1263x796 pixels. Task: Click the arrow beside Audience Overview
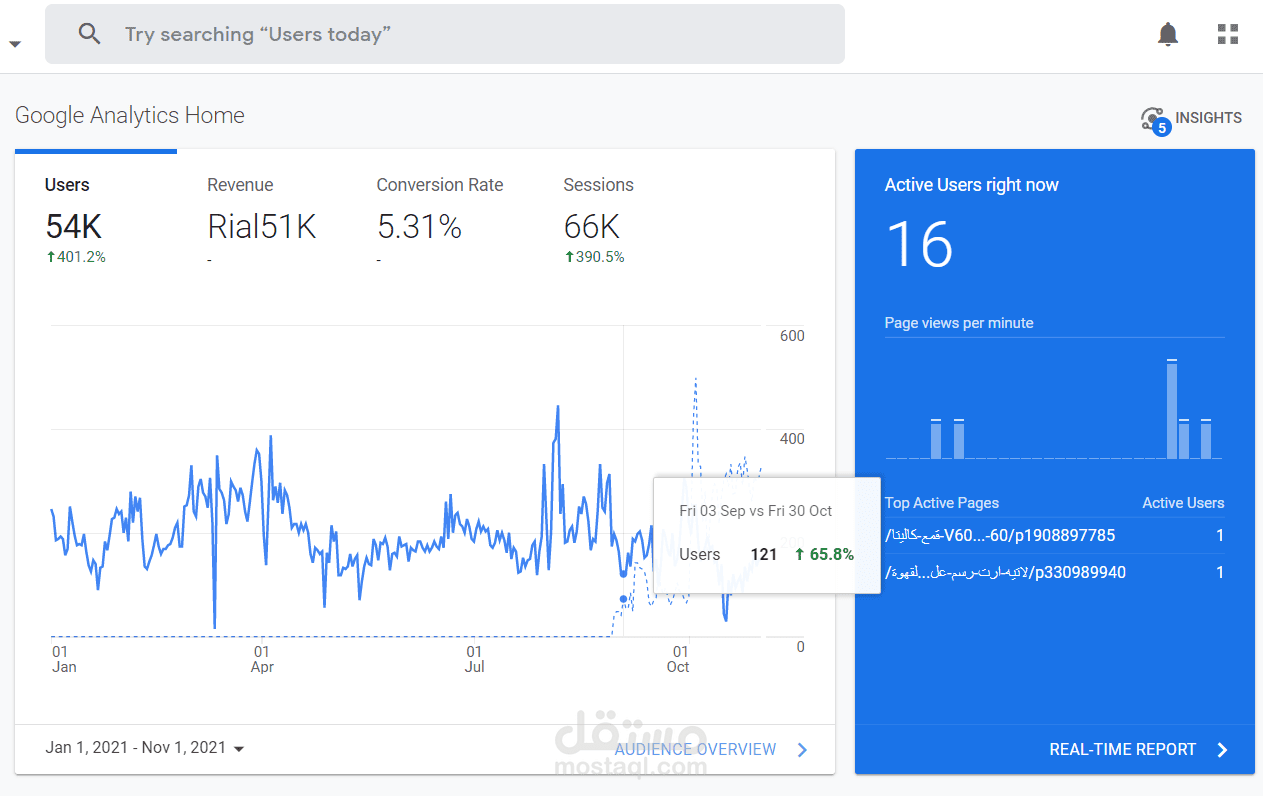[802, 750]
